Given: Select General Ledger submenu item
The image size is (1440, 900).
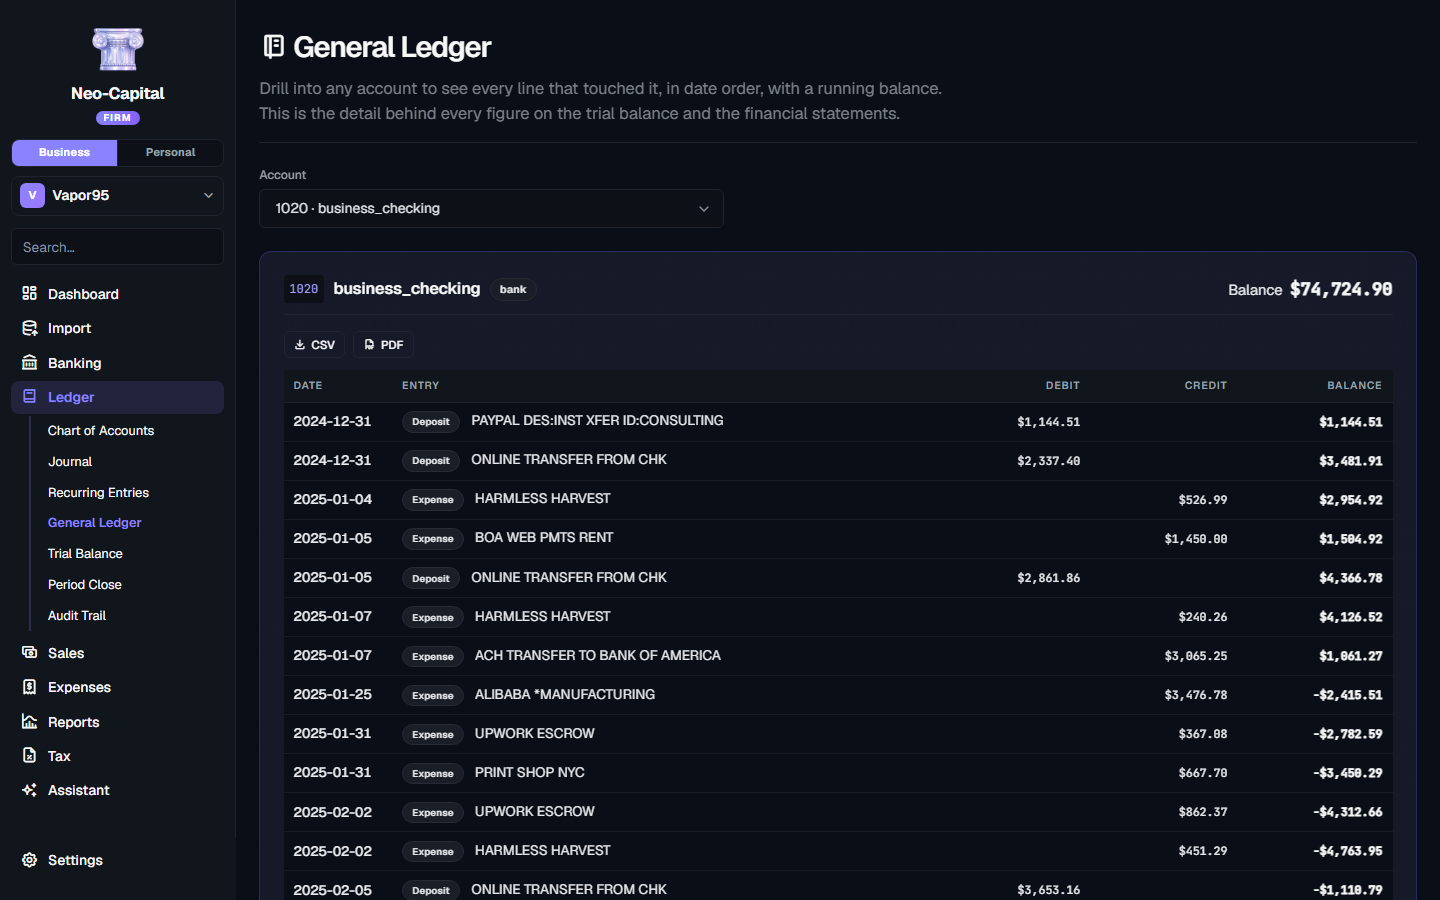Looking at the screenshot, I should pyautogui.click(x=95, y=523).
